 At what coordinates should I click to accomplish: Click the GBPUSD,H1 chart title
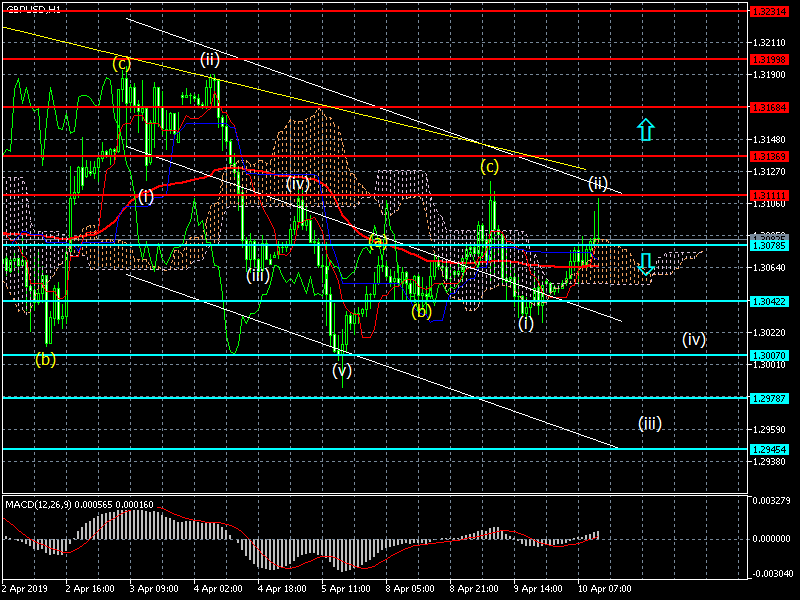[x=34, y=8]
